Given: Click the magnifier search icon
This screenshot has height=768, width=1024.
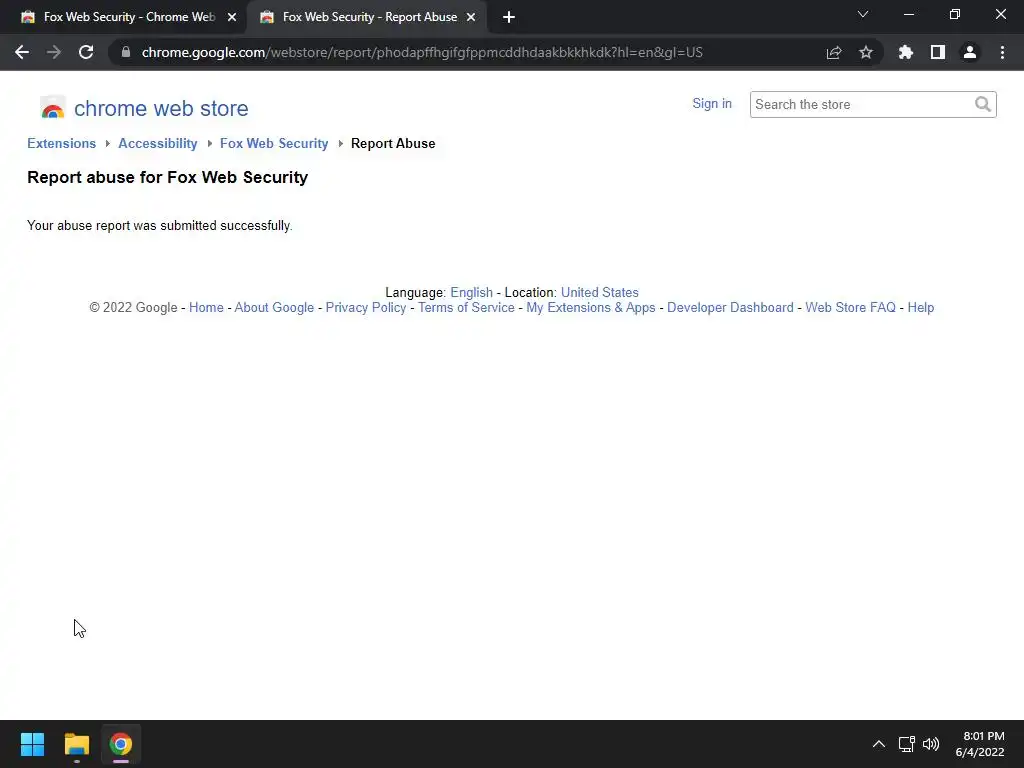Looking at the screenshot, I should [983, 104].
